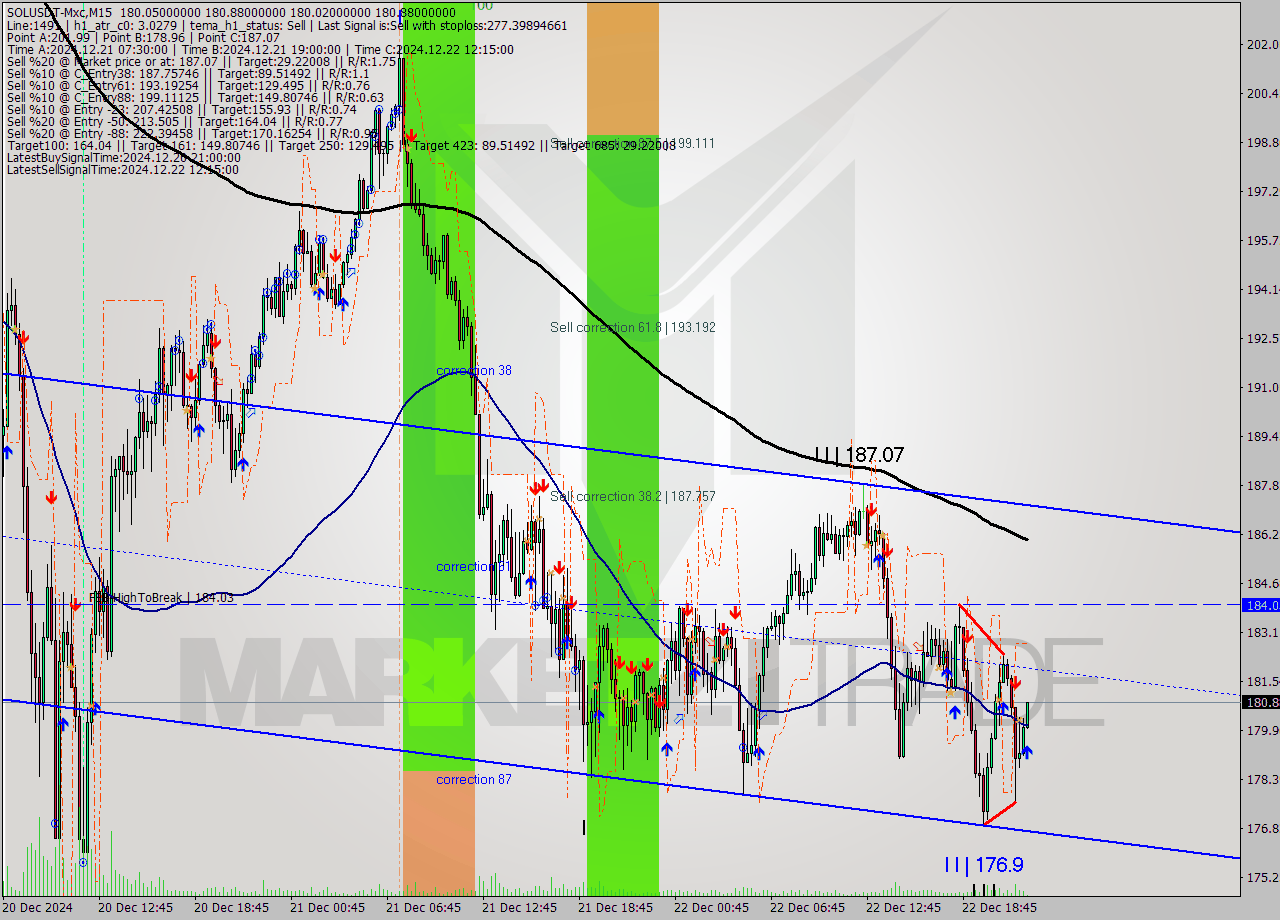The width and height of the screenshot is (1280, 920).
Task: Click the 'Sell %10 @ C_Entry88: 199.11125' line
Action: click(195, 97)
